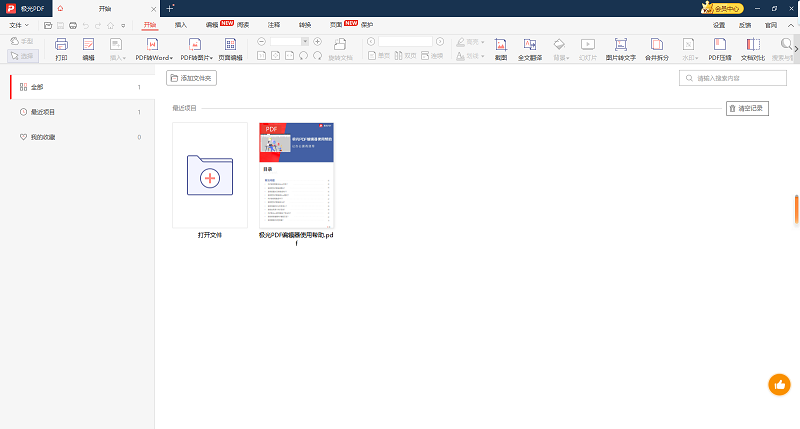This screenshot has width=800, height=429.
Task: Click the Page Edit (页面编辑) grid icon
Action: [x=230, y=49]
